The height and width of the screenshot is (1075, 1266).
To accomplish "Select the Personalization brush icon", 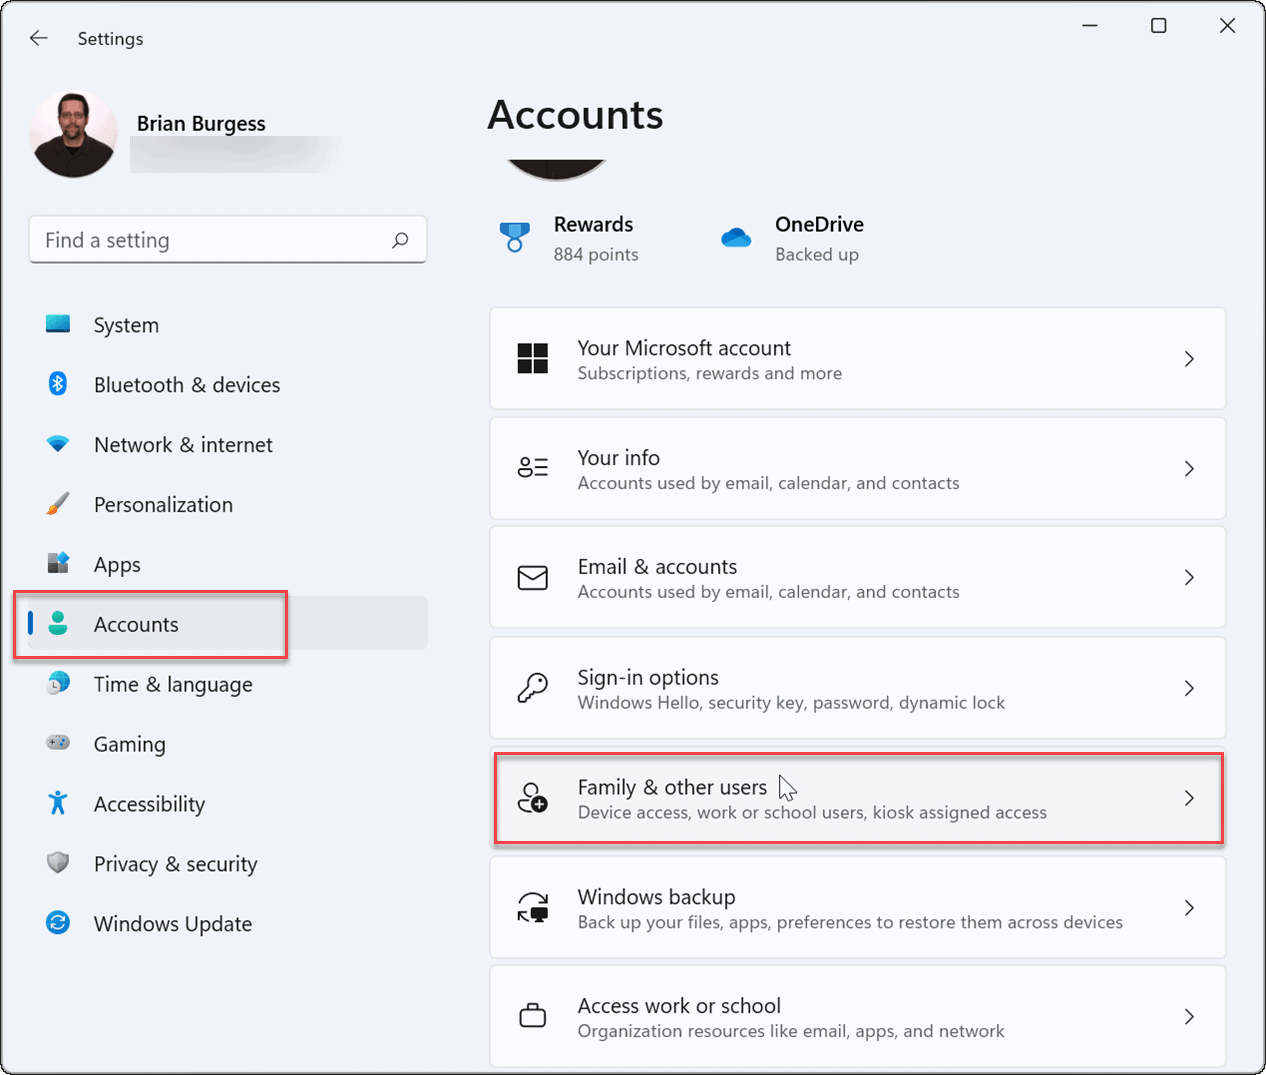I will pyautogui.click(x=58, y=504).
